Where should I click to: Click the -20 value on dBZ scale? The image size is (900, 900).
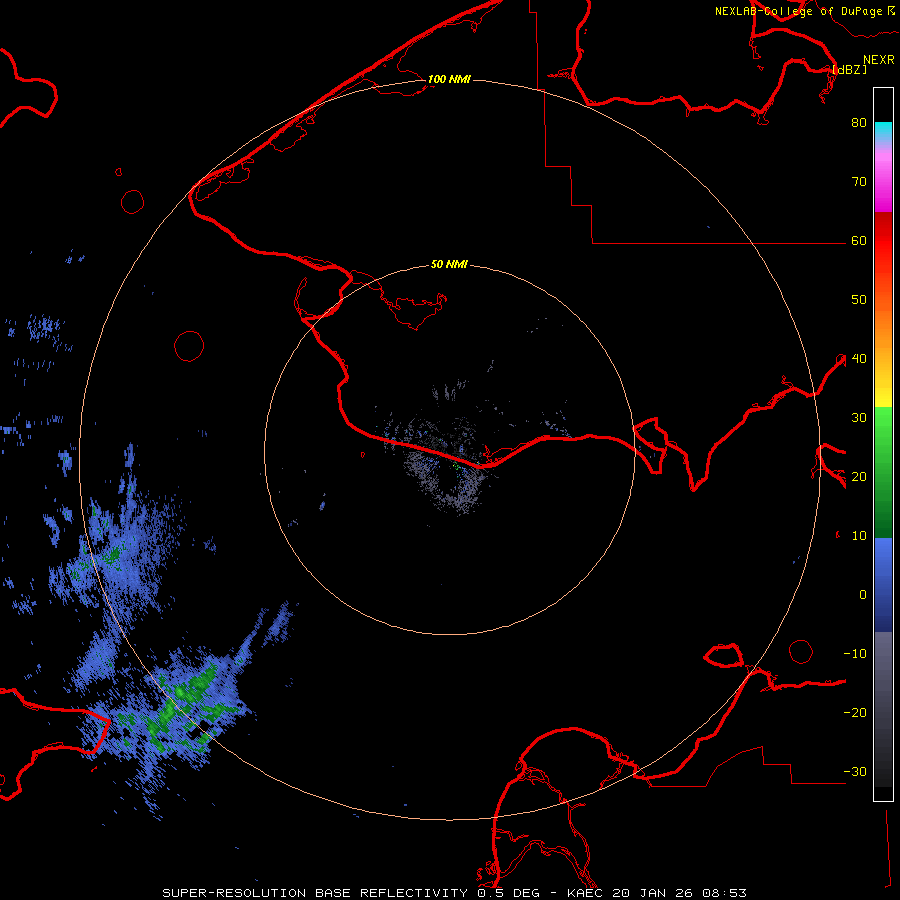pyautogui.click(x=855, y=713)
